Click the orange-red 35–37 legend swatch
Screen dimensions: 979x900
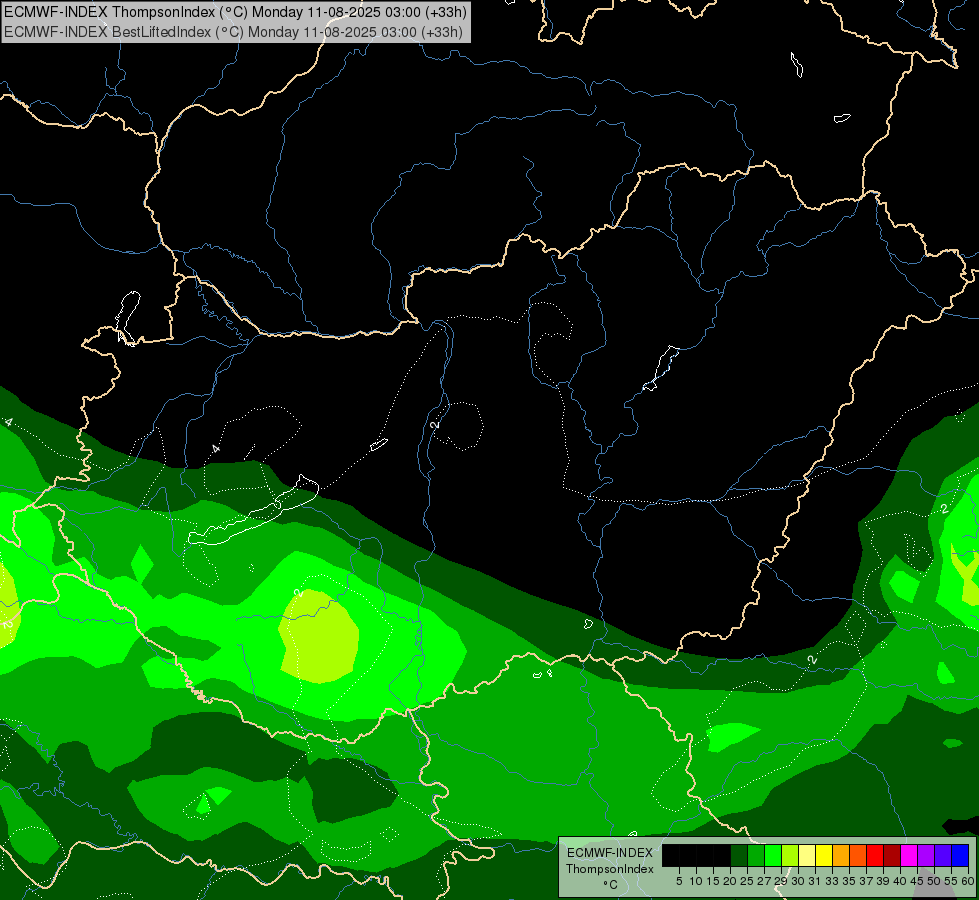click(858, 855)
